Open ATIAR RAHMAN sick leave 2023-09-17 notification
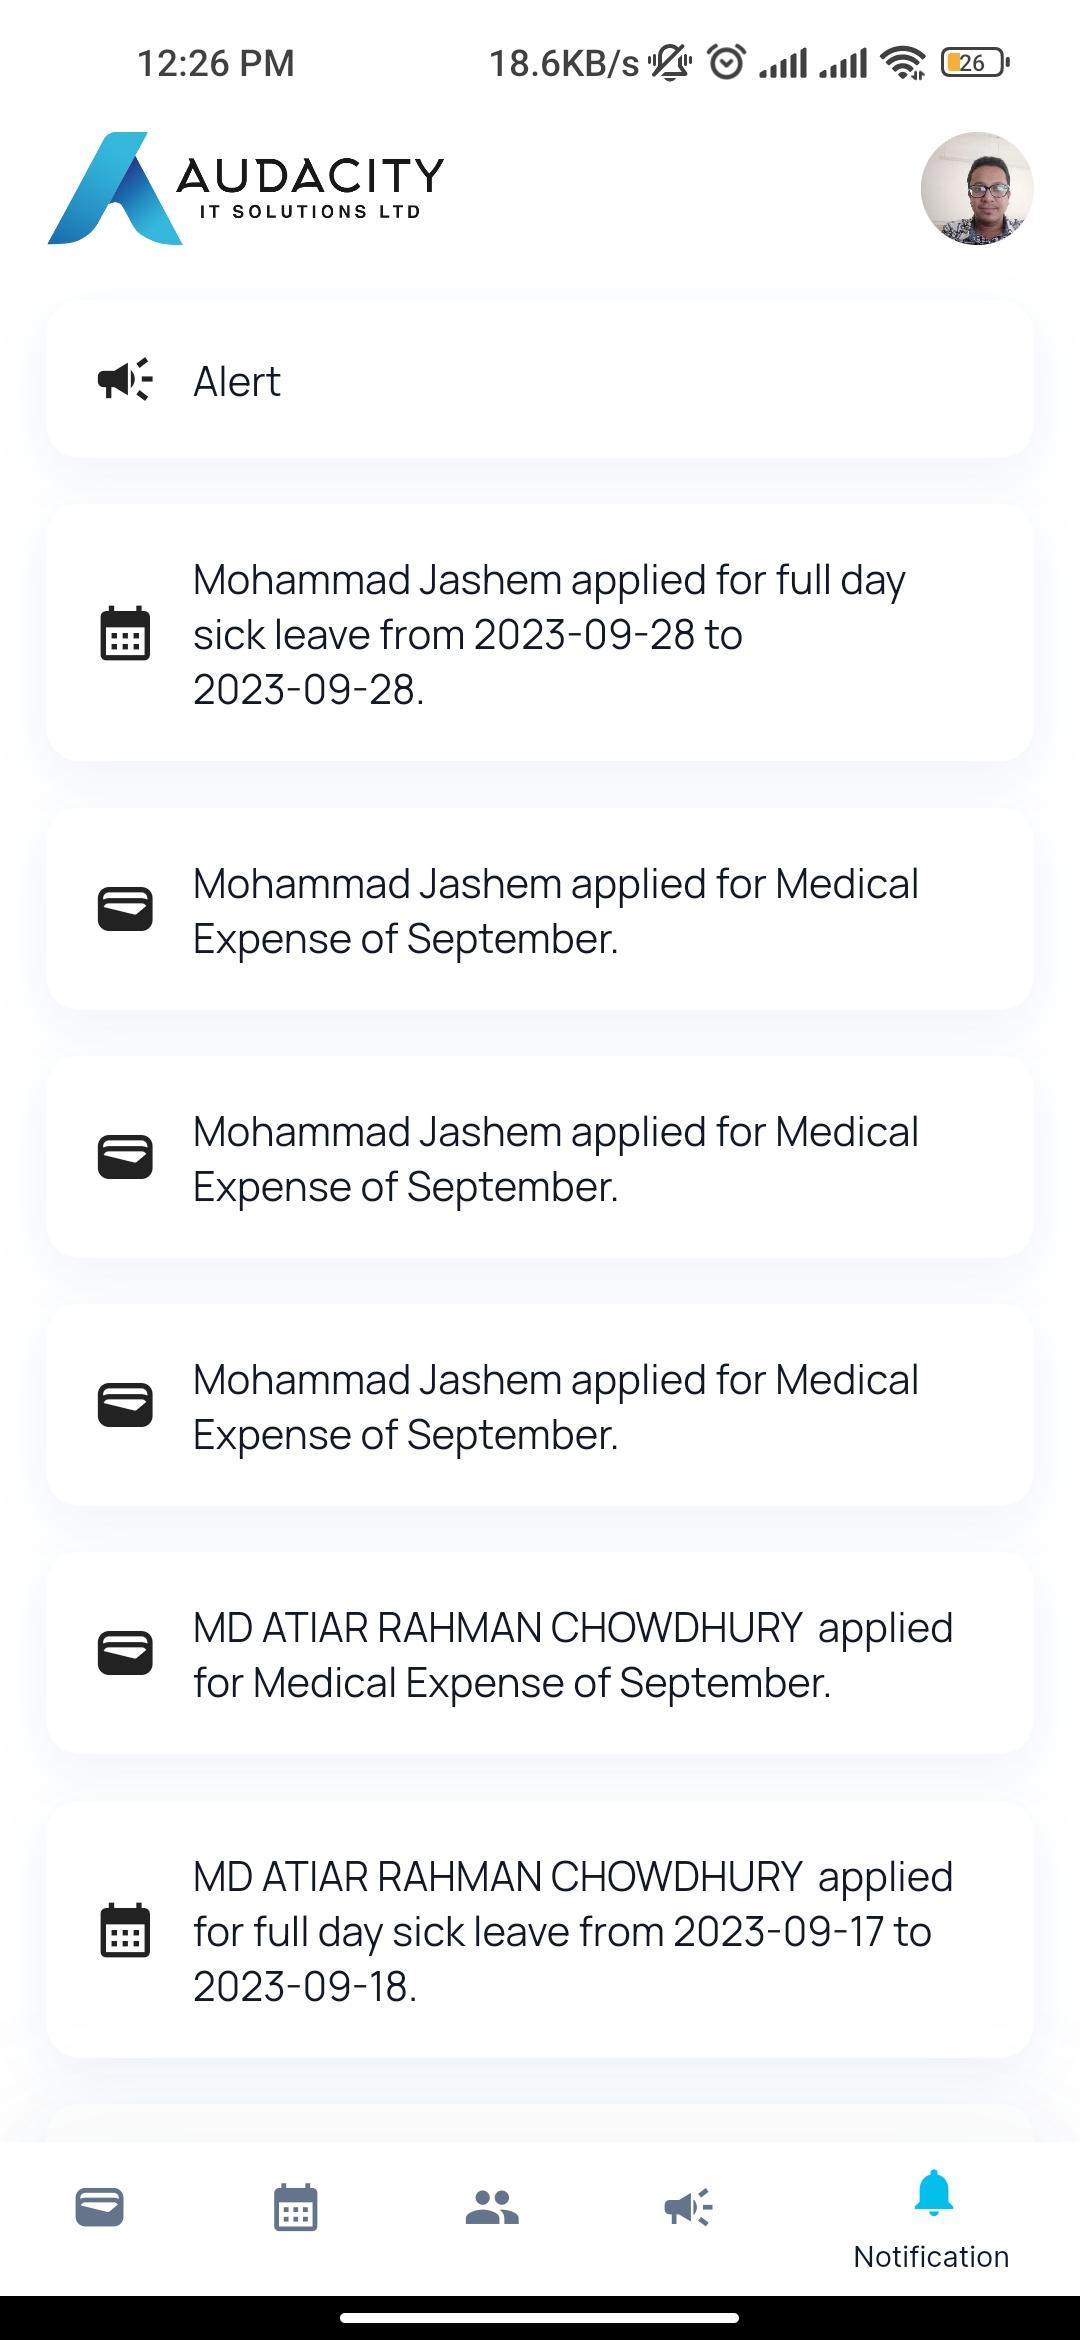Image resolution: width=1080 pixels, height=2340 pixels. [540, 1930]
